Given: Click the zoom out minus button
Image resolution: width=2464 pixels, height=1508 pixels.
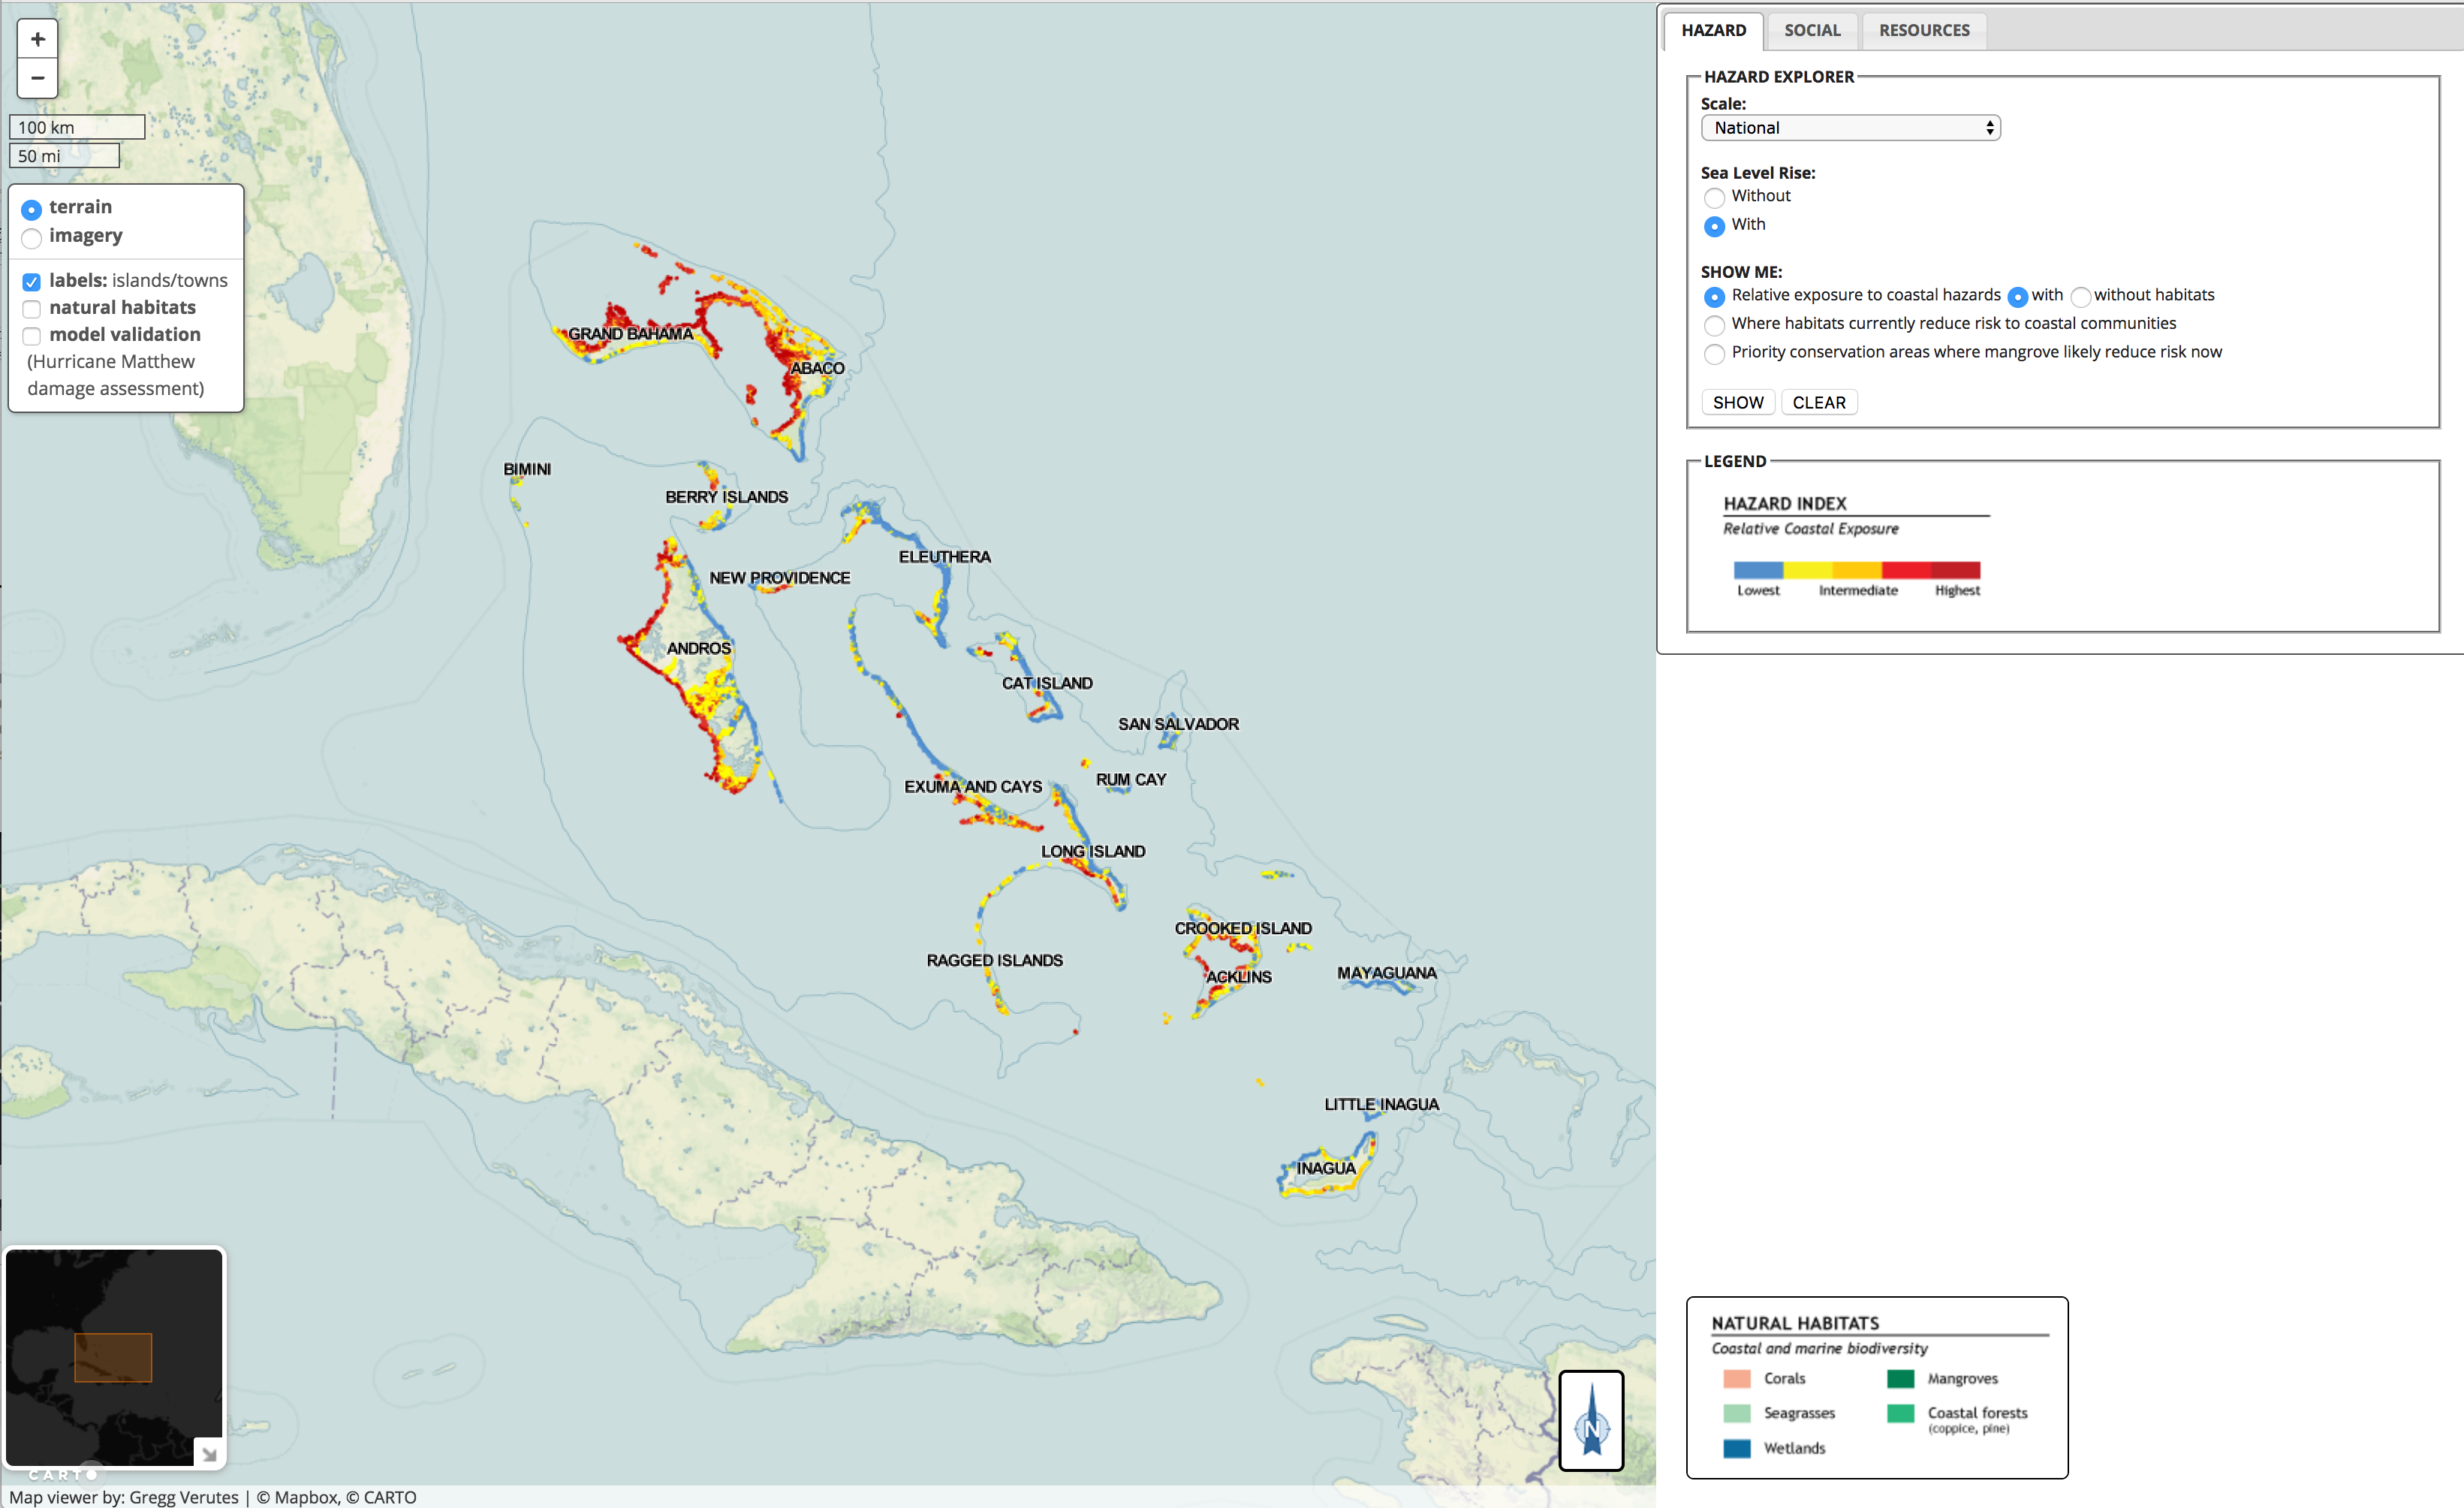Looking at the screenshot, I should pyautogui.click(x=37, y=78).
